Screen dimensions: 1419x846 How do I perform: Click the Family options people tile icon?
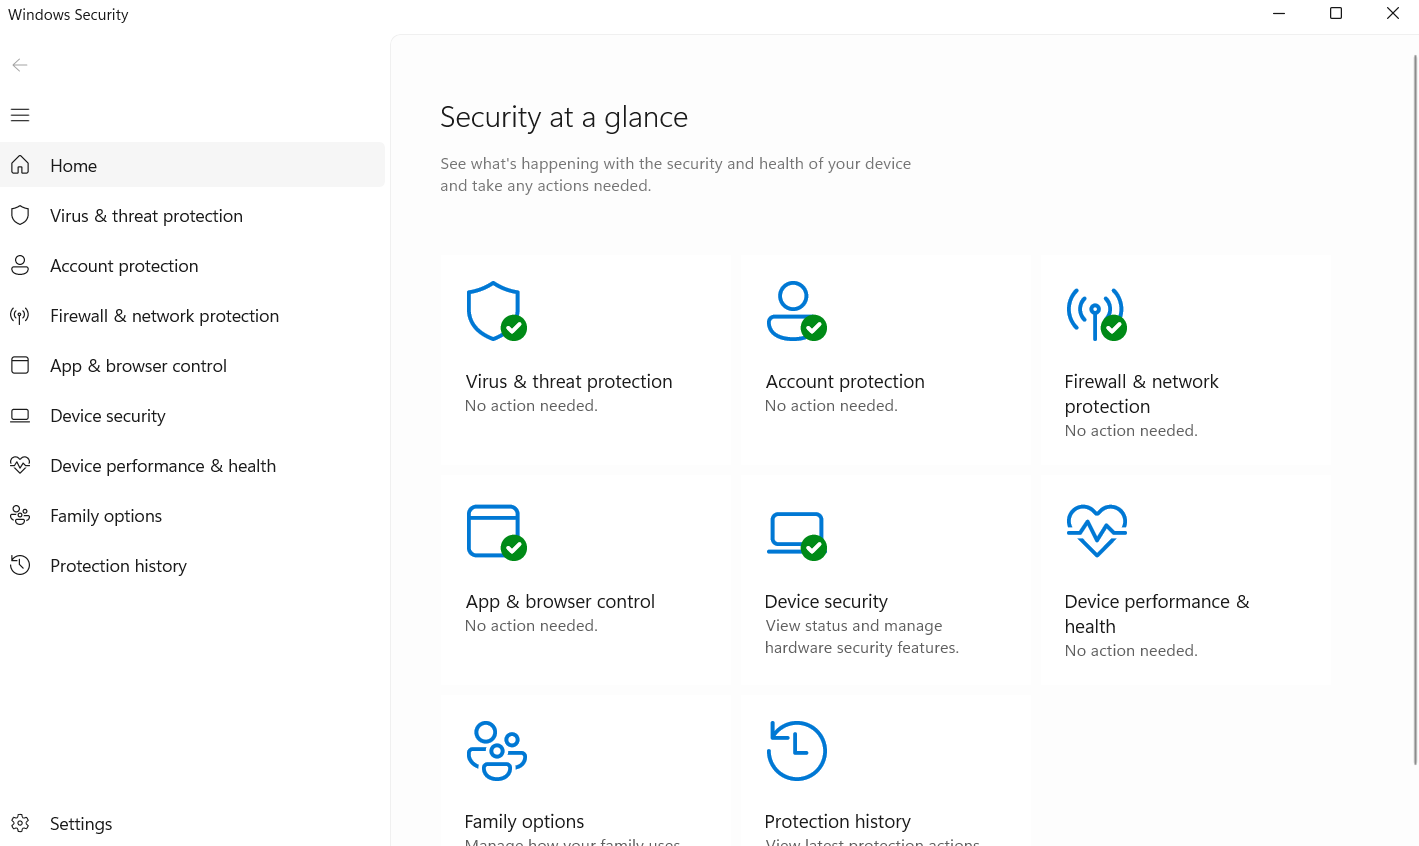pyautogui.click(x=496, y=750)
